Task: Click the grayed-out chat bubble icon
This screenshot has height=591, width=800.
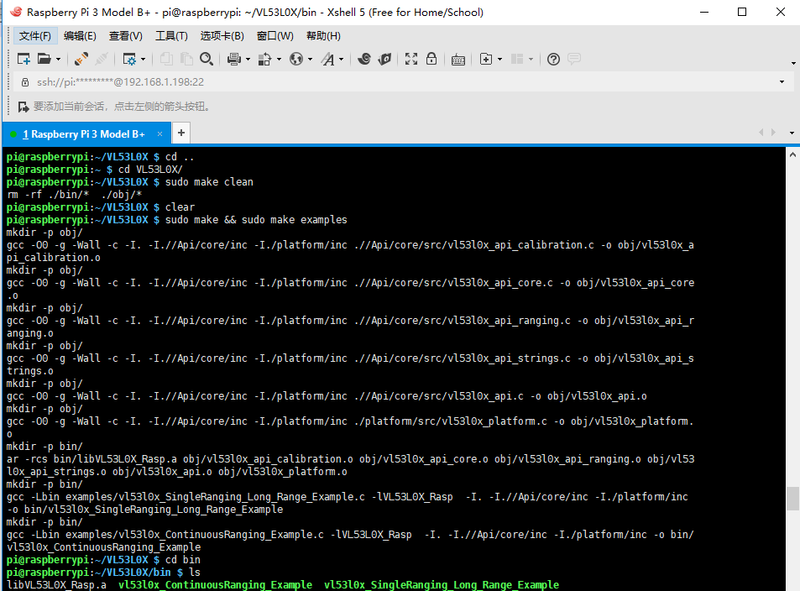Action: point(574,59)
